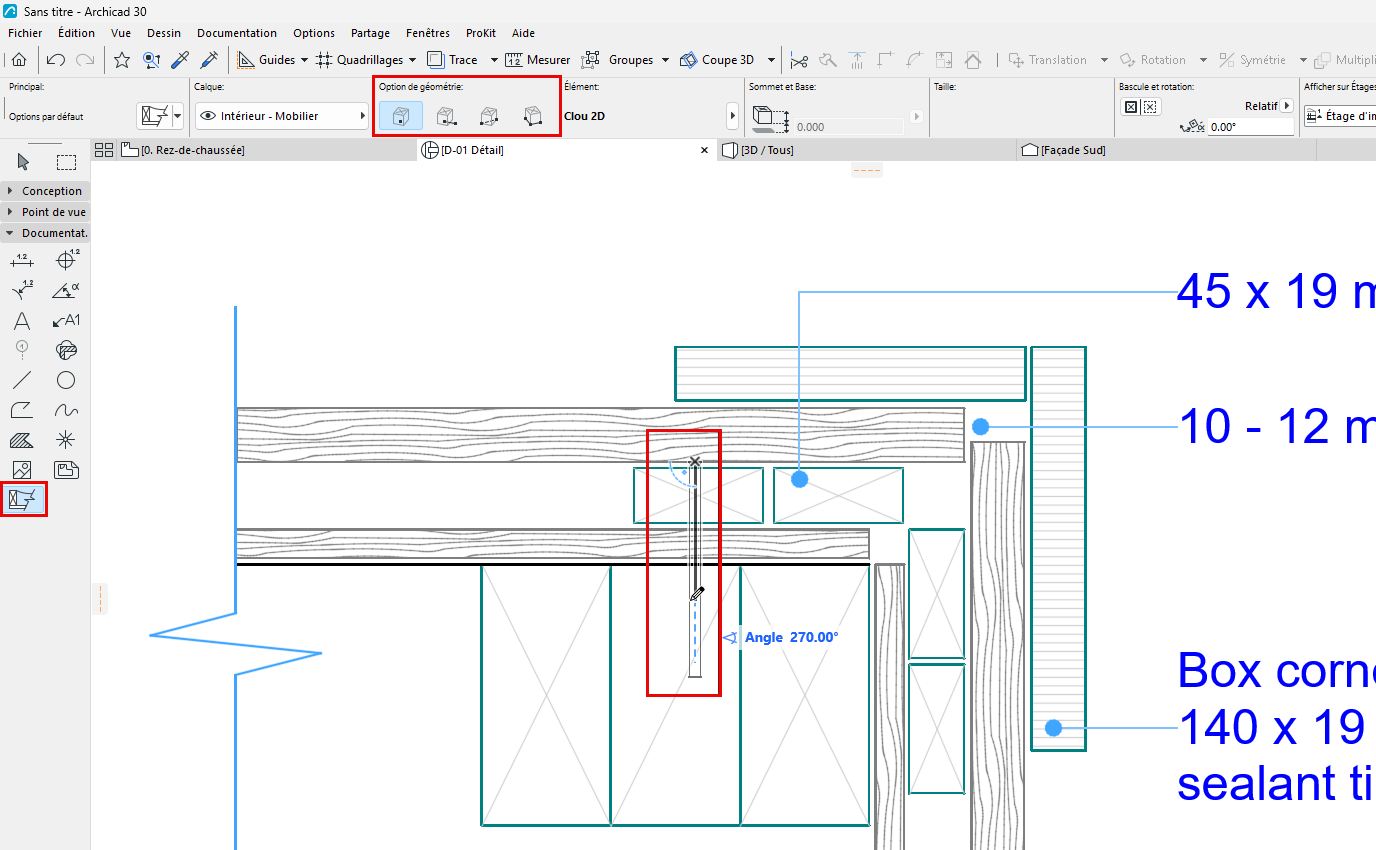Inject parameters with the syringe icon
This screenshot has width=1376, height=850.
[210, 60]
